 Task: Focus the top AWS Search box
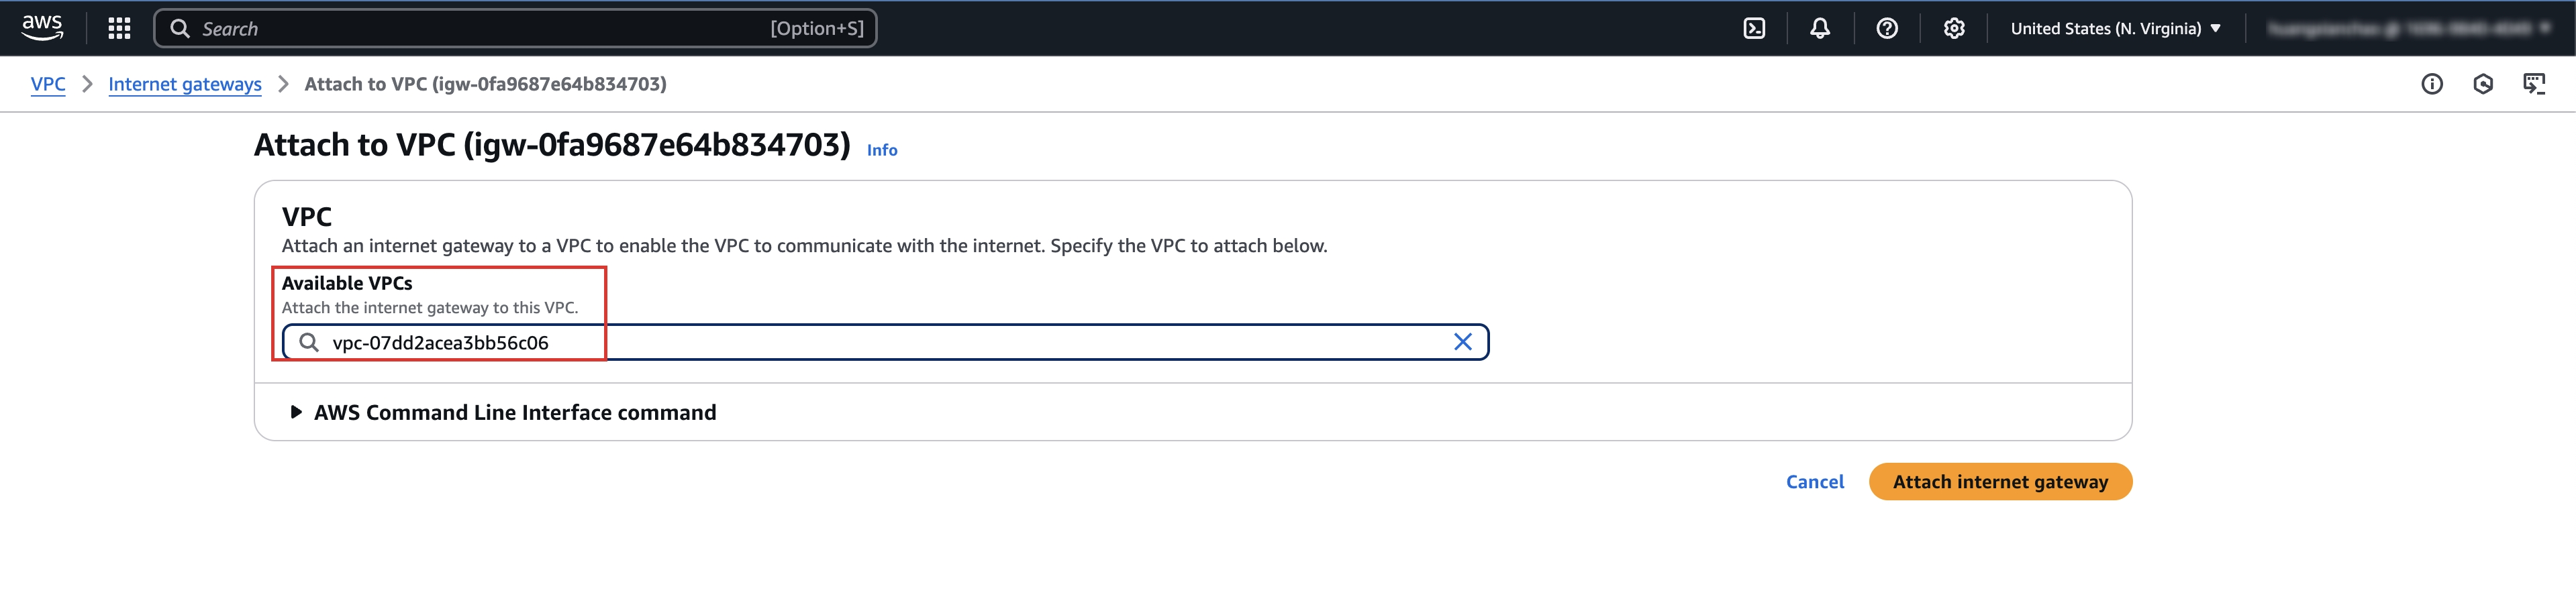pyautogui.click(x=515, y=28)
